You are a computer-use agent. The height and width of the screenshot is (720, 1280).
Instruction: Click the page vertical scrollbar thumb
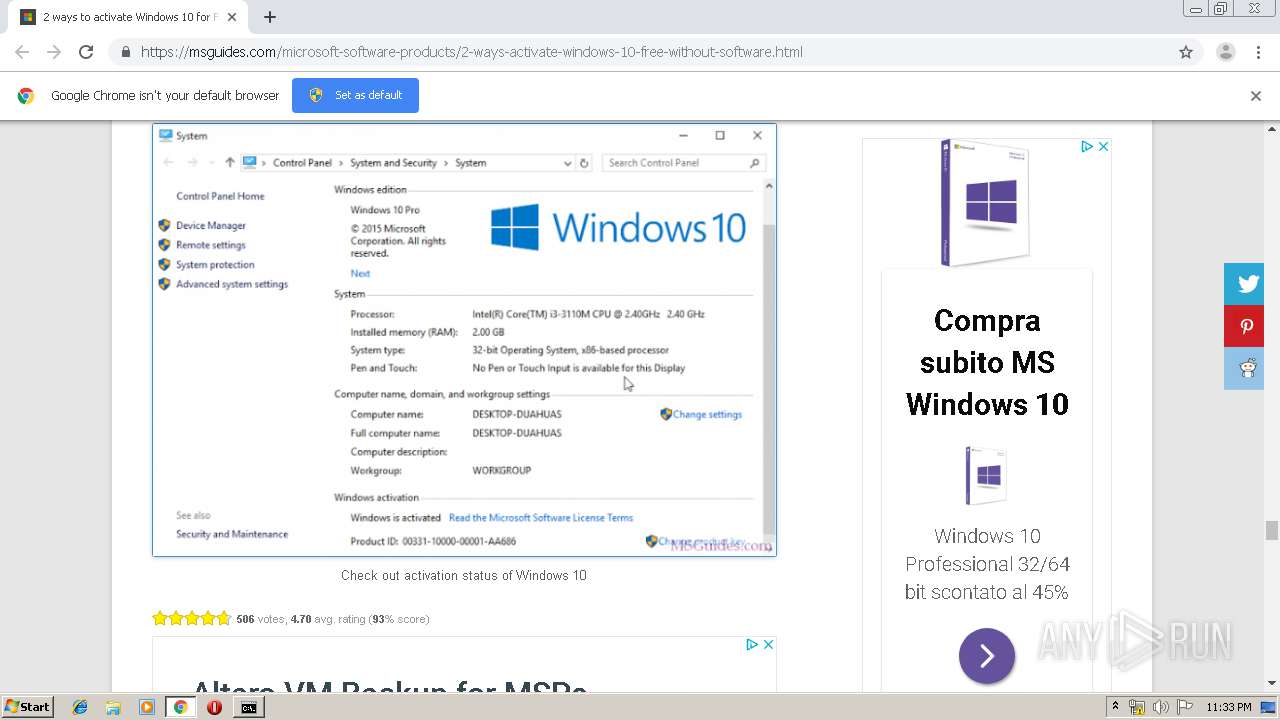(1271, 530)
